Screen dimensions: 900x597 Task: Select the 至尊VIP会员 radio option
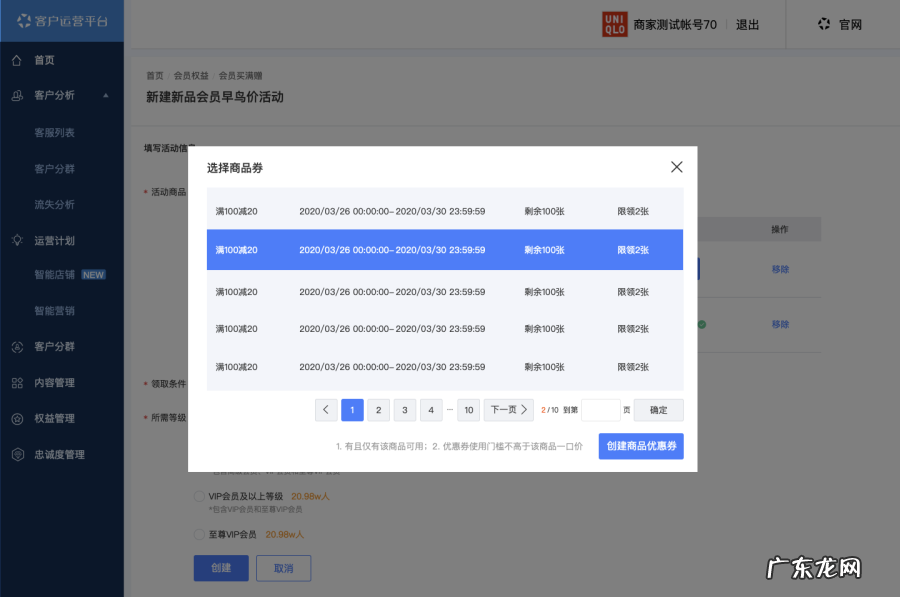click(x=201, y=534)
